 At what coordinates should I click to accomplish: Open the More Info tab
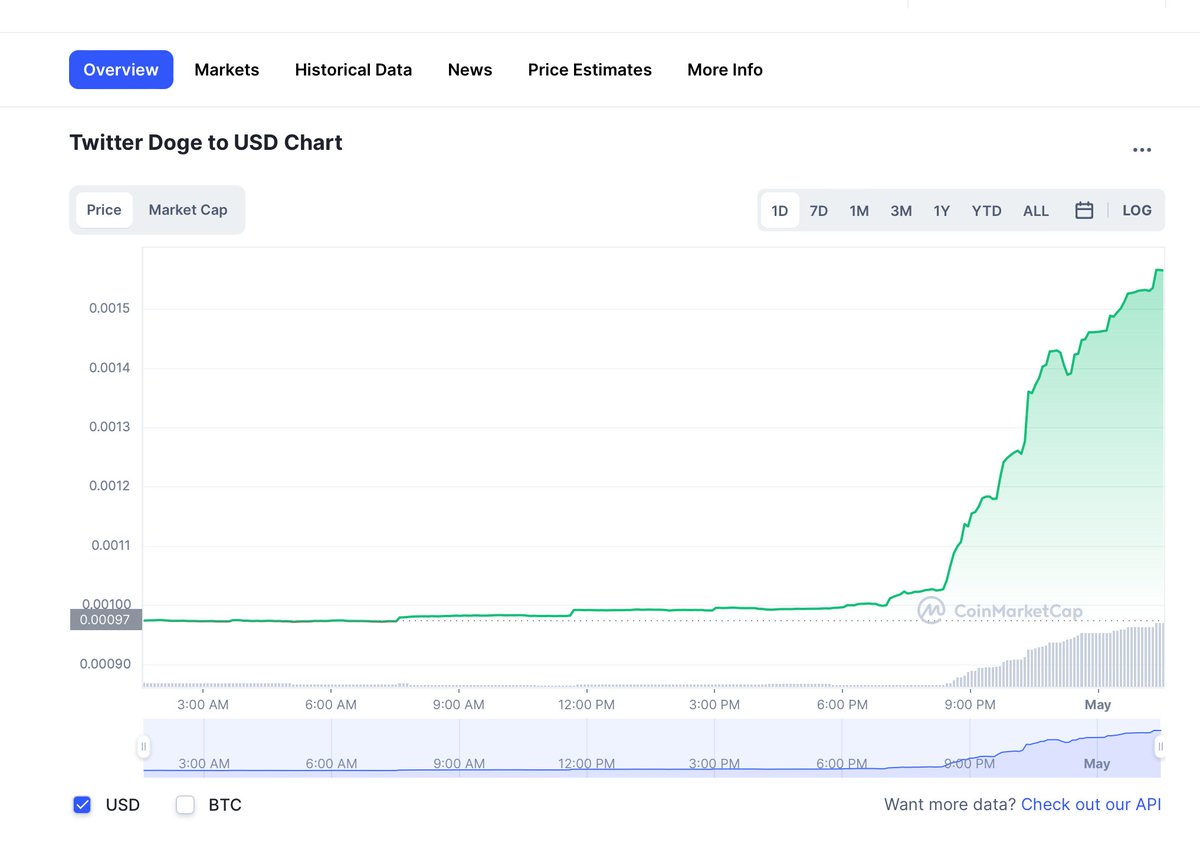(725, 70)
